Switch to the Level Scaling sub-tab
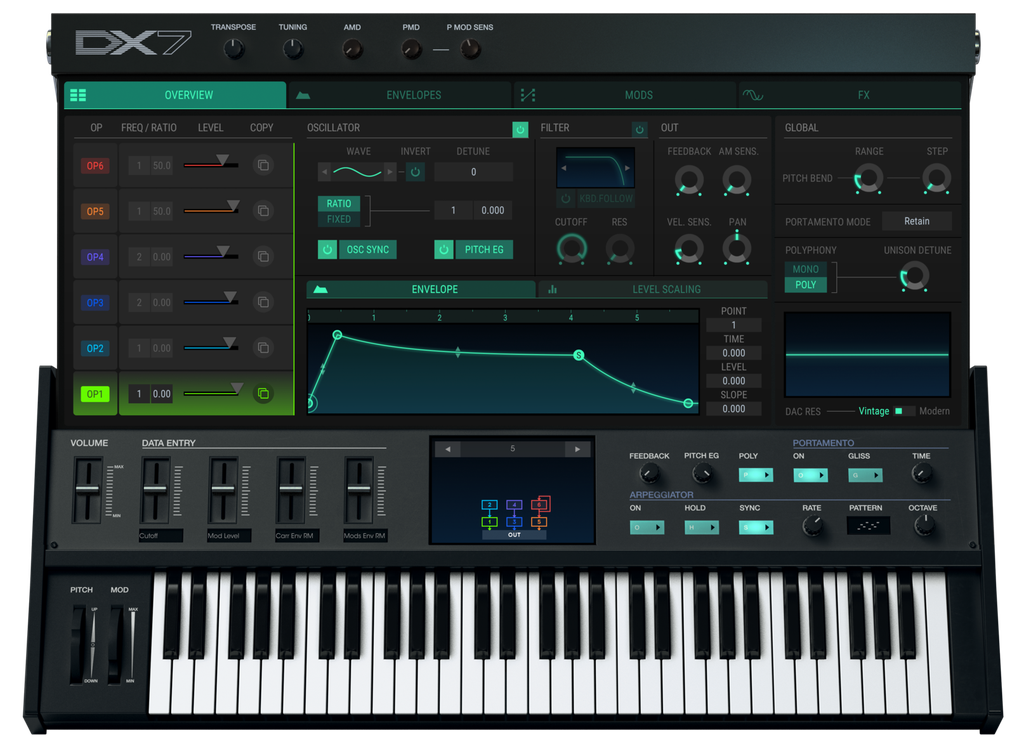 652,289
